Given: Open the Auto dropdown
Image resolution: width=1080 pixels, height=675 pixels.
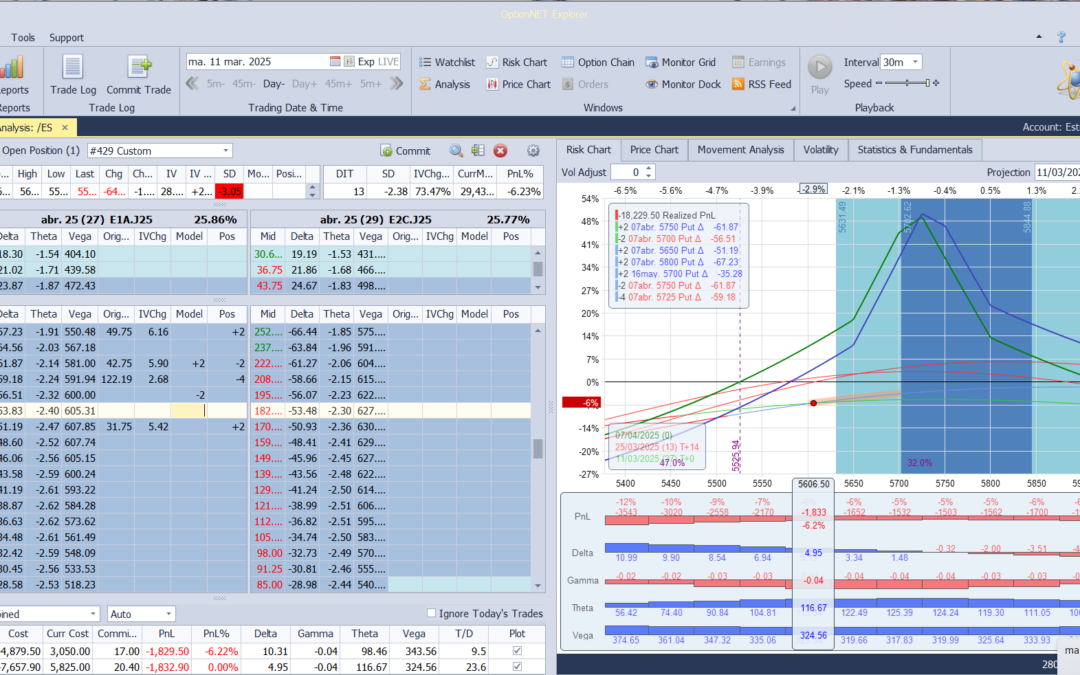Looking at the screenshot, I should [x=168, y=613].
